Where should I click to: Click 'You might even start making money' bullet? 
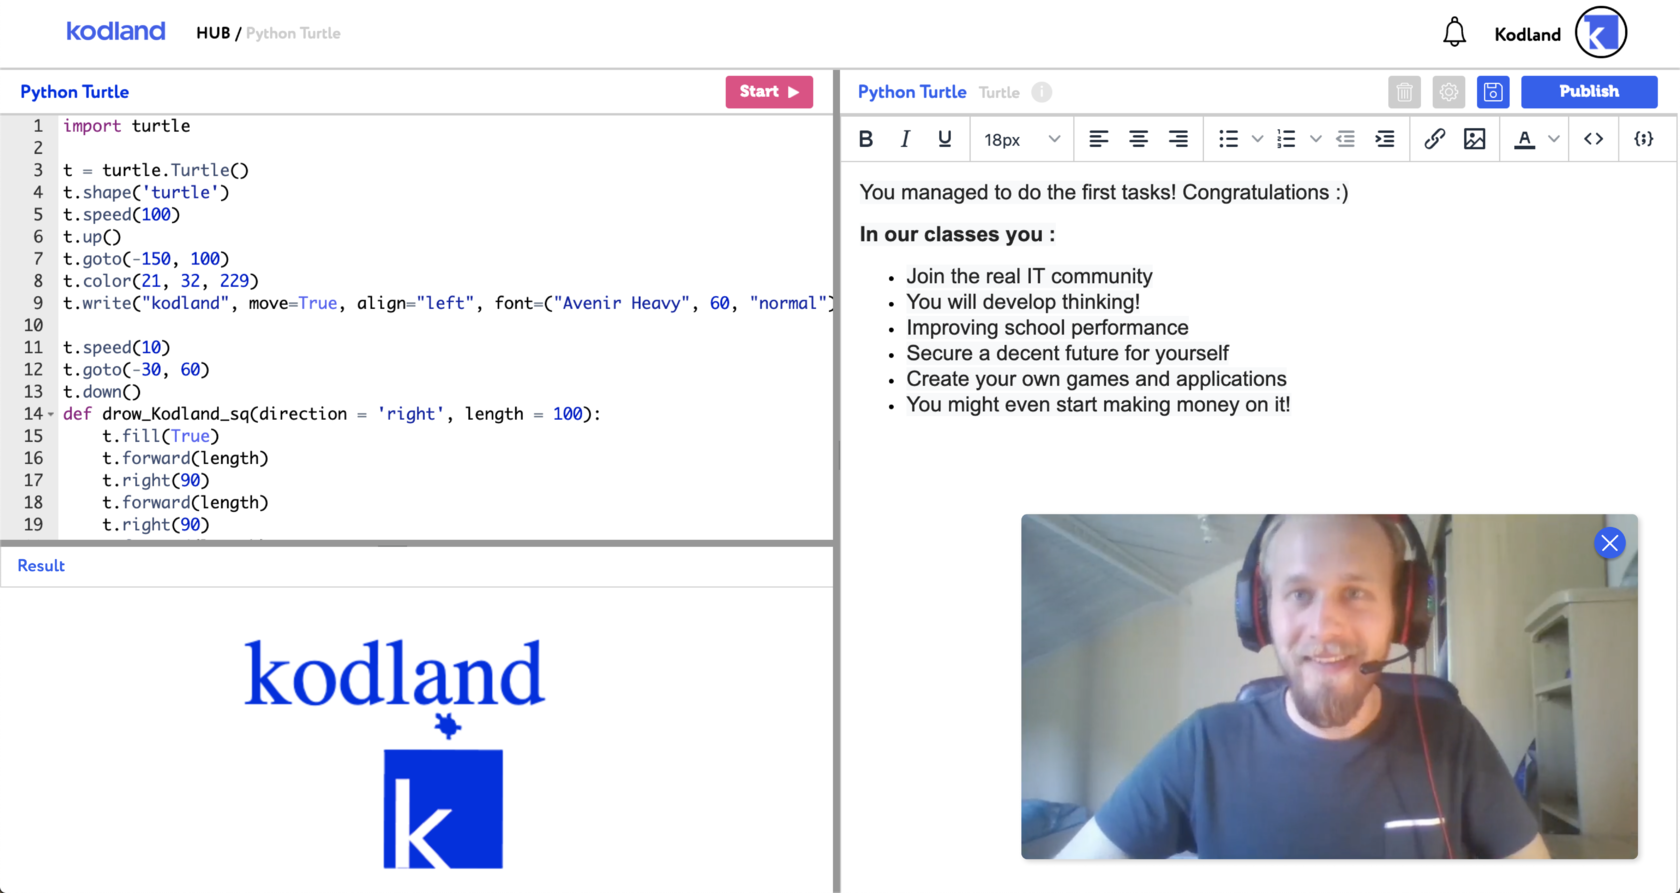[1098, 405]
